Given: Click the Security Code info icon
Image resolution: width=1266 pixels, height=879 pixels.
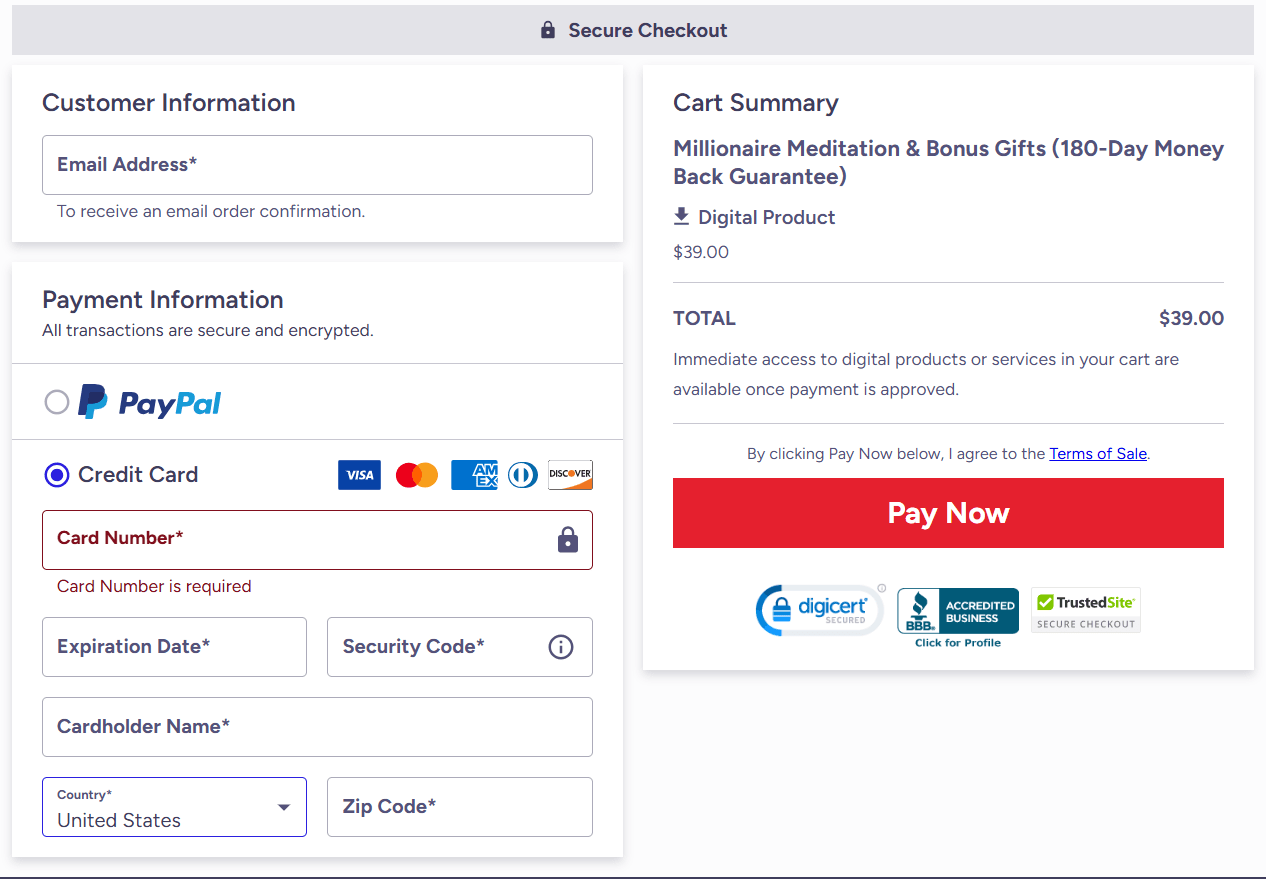Looking at the screenshot, I should (x=560, y=647).
